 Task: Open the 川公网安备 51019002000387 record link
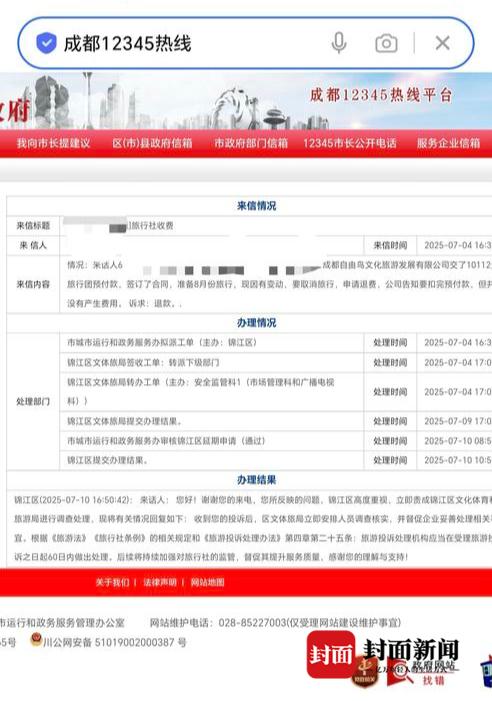[115, 642]
